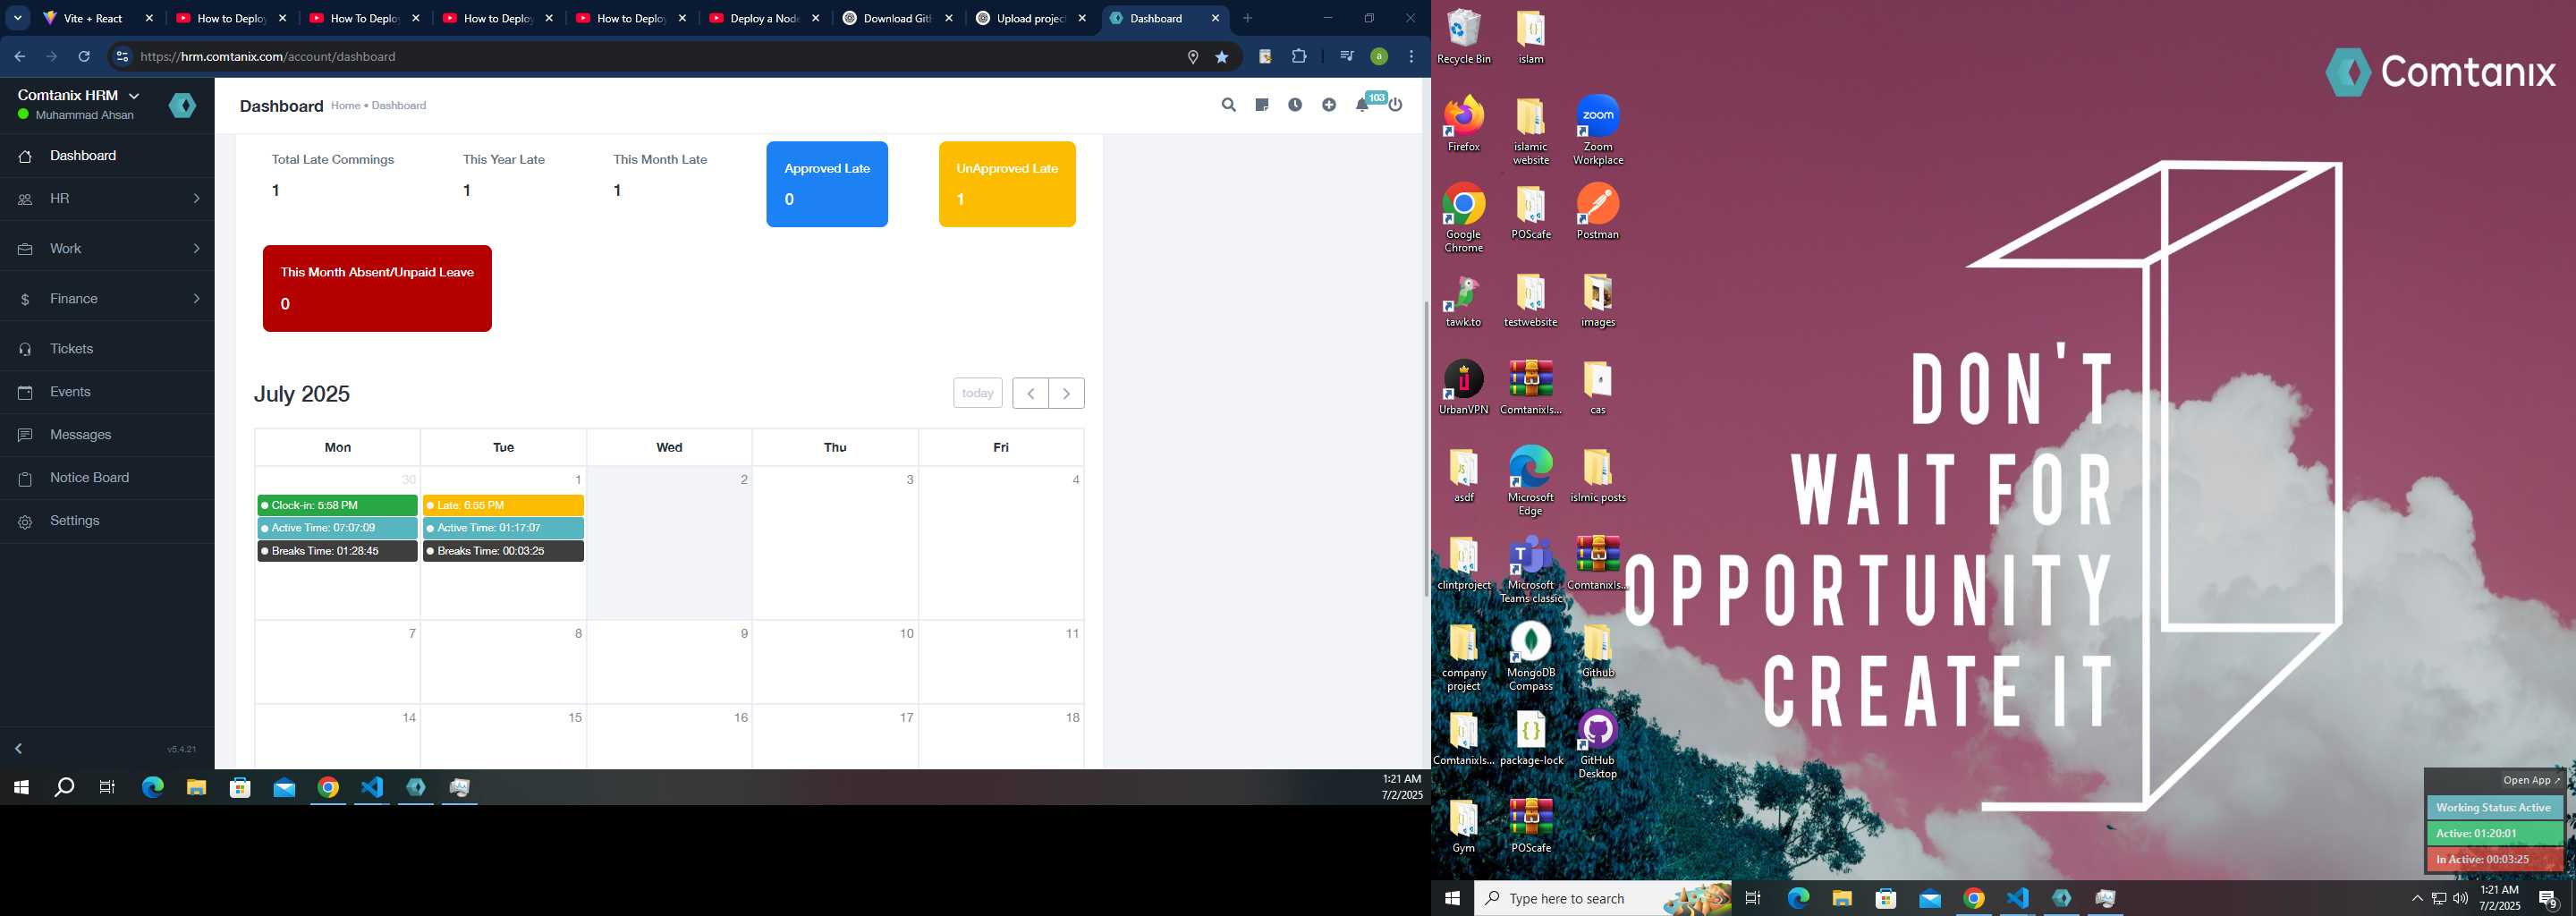Click the Active Time: 07:07:09 calendar entry
The width and height of the screenshot is (2576, 916).
(337, 528)
